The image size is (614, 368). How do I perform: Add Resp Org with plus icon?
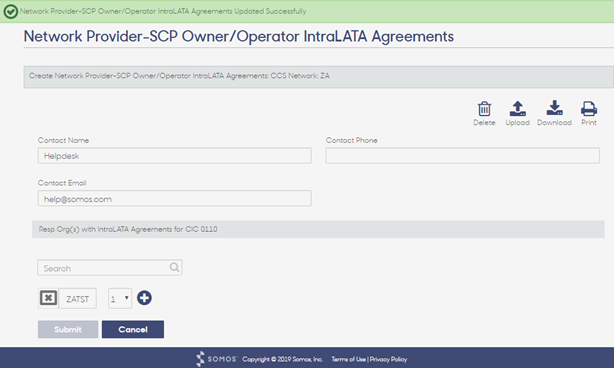[144, 298]
